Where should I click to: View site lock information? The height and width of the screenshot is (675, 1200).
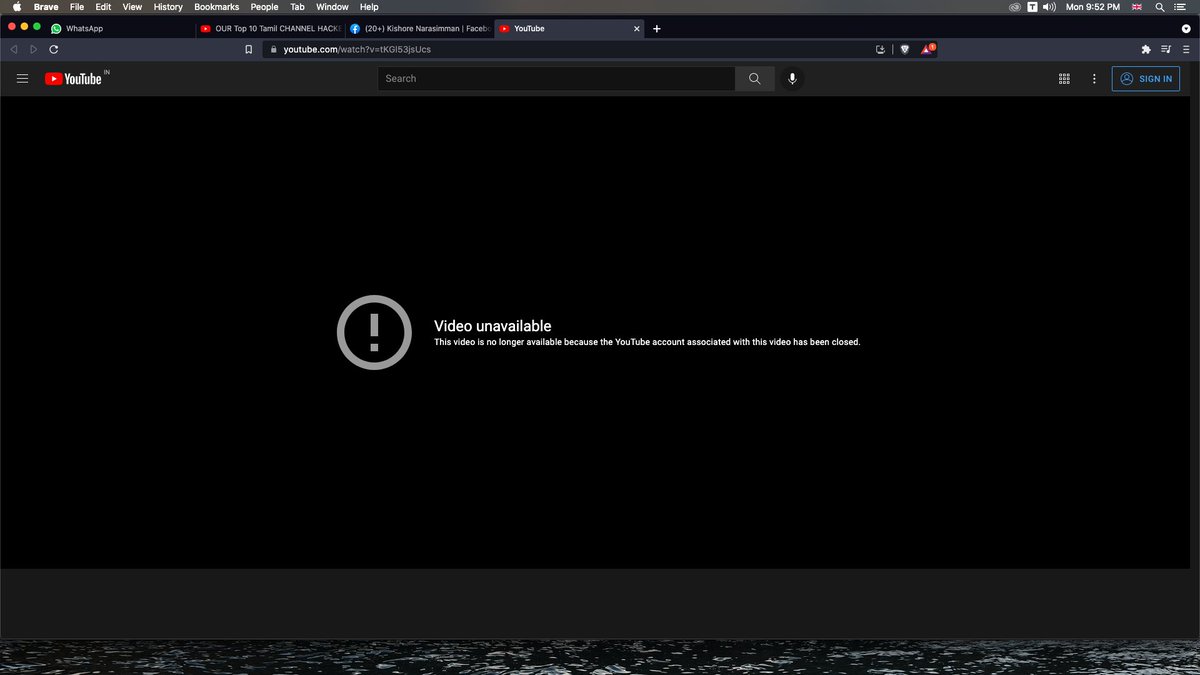(272, 49)
